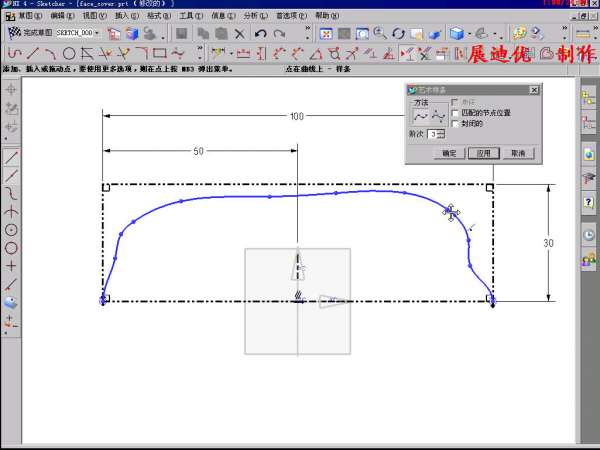Open the SKETCH_000 name dropdown
This screenshot has height=450, width=600.
[x=97, y=33]
